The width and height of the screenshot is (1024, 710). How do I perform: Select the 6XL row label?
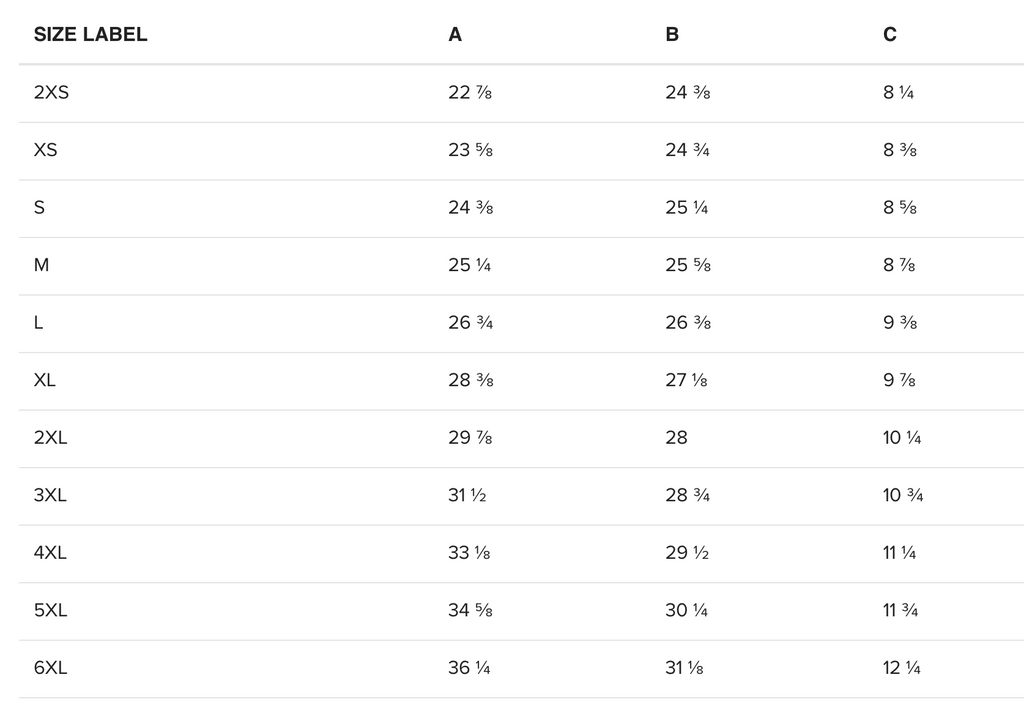point(50,667)
